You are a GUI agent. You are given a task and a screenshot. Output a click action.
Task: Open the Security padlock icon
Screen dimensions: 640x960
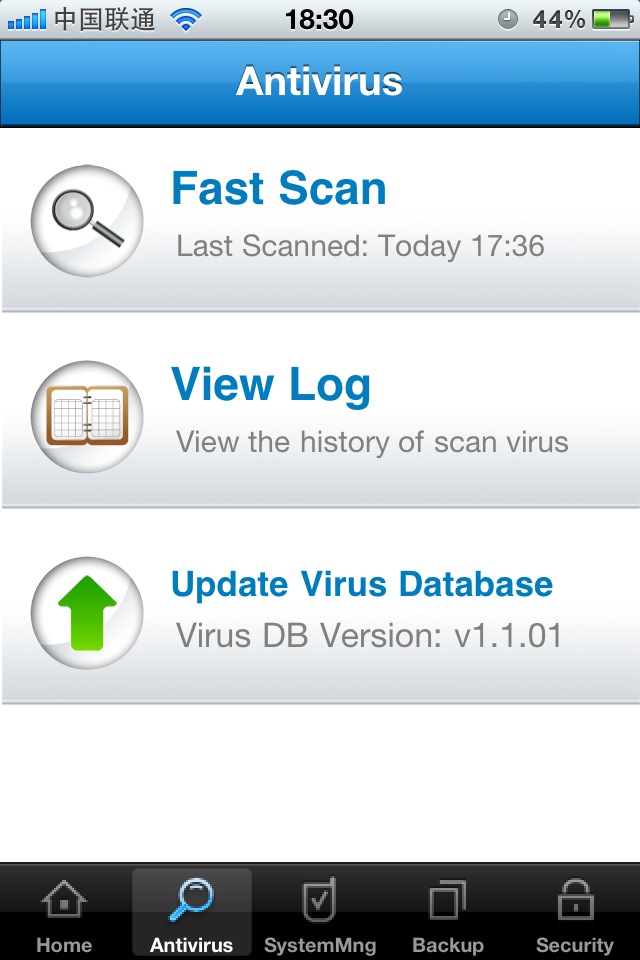(x=575, y=900)
